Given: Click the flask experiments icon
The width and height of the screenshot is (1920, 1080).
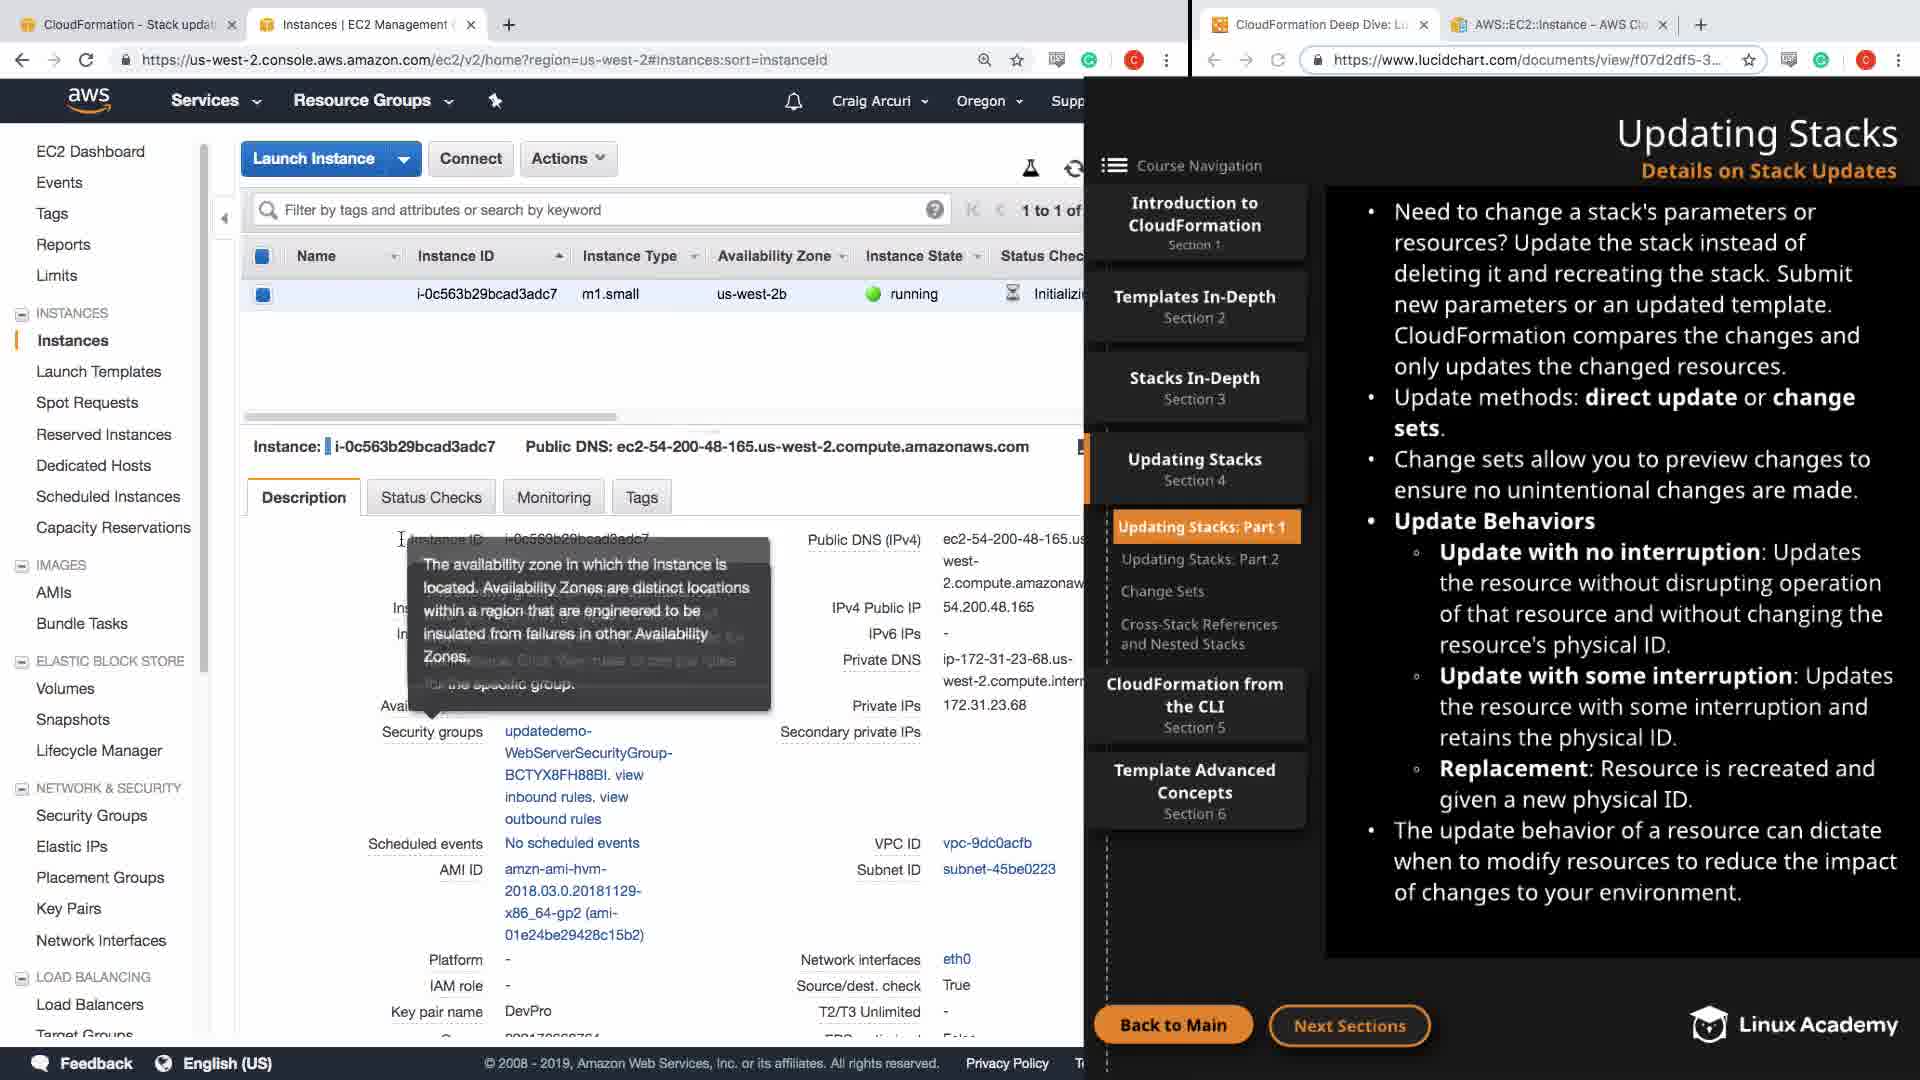Looking at the screenshot, I should pyautogui.click(x=1030, y=168).
